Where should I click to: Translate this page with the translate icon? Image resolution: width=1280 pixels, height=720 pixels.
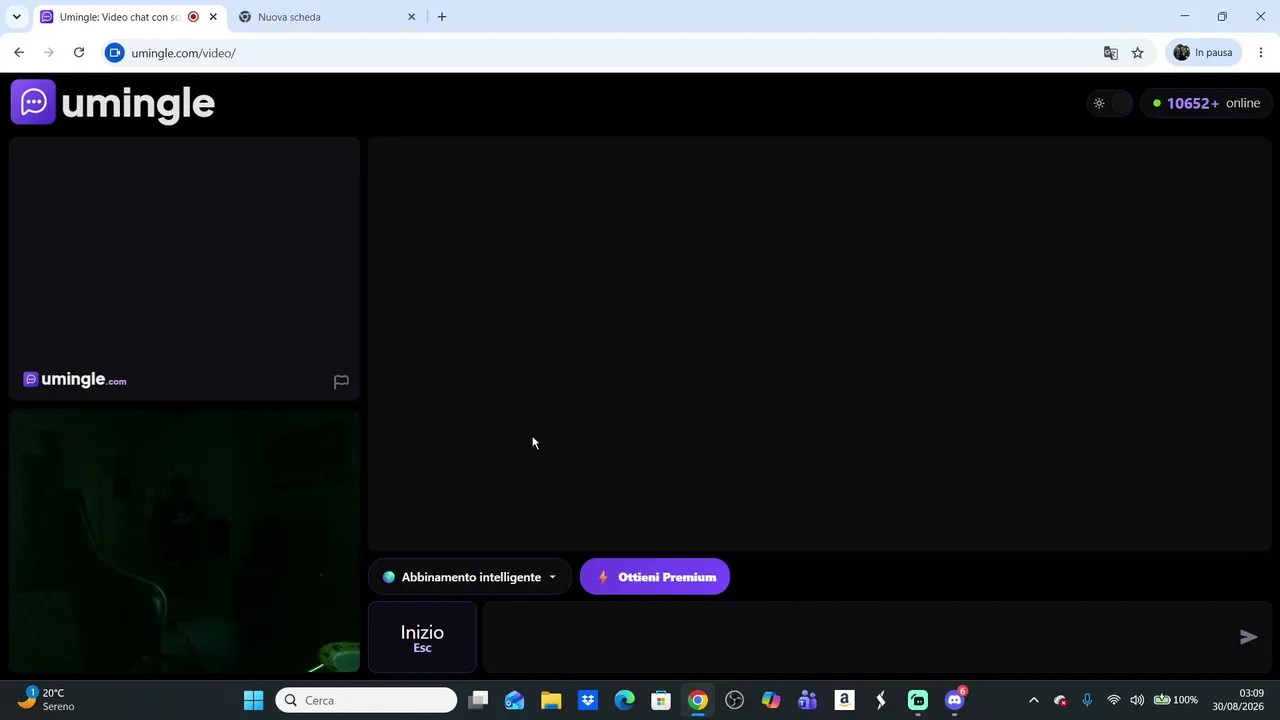tap(1110, 53)
